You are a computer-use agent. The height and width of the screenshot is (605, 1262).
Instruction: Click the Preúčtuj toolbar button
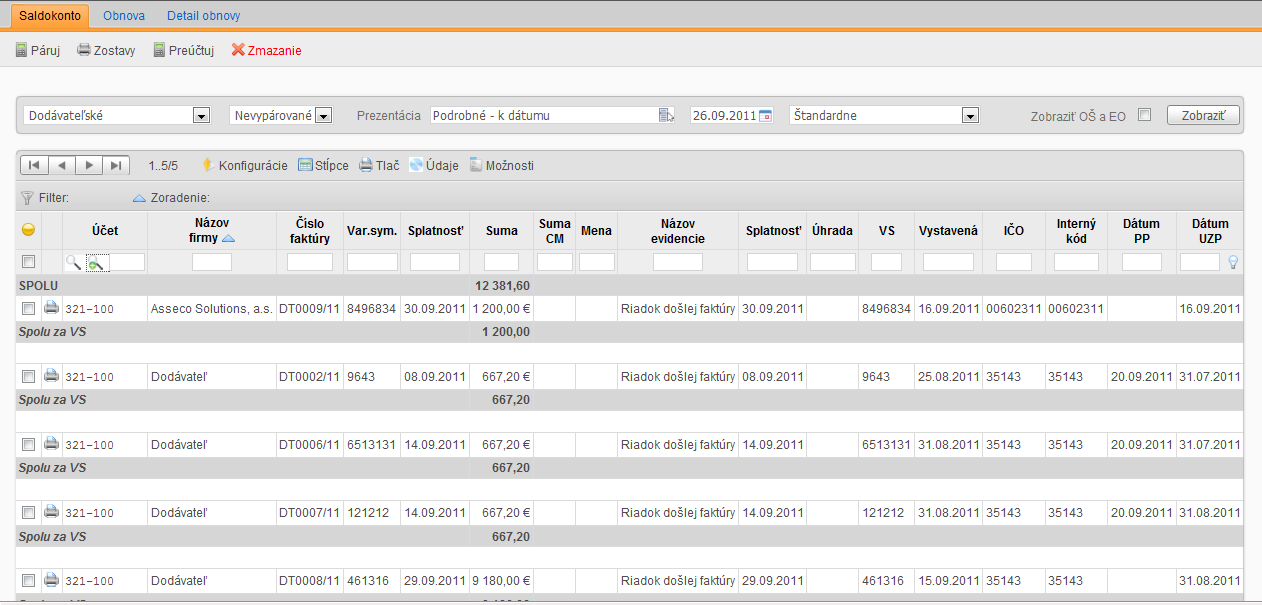tap(184, 50)
